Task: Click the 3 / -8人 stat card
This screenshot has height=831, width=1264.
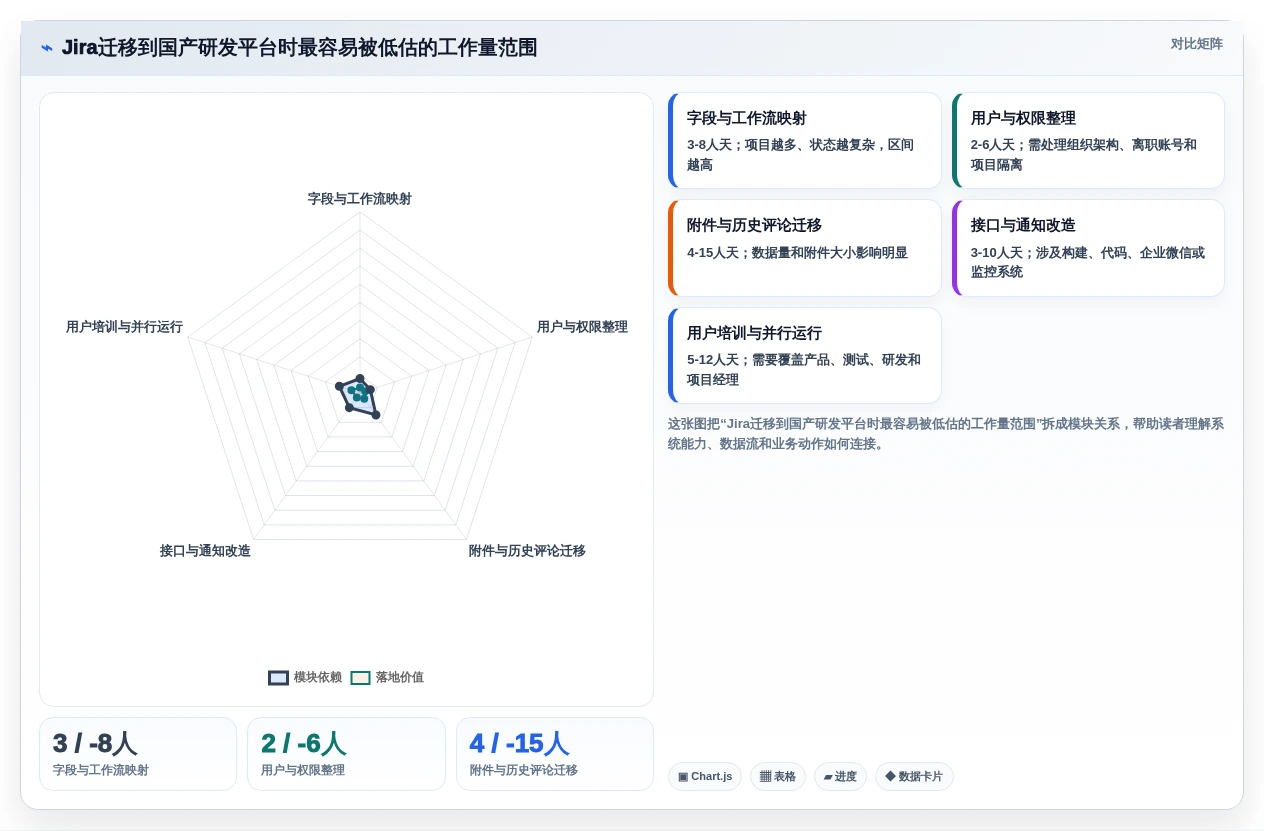Action: (138, 754)
